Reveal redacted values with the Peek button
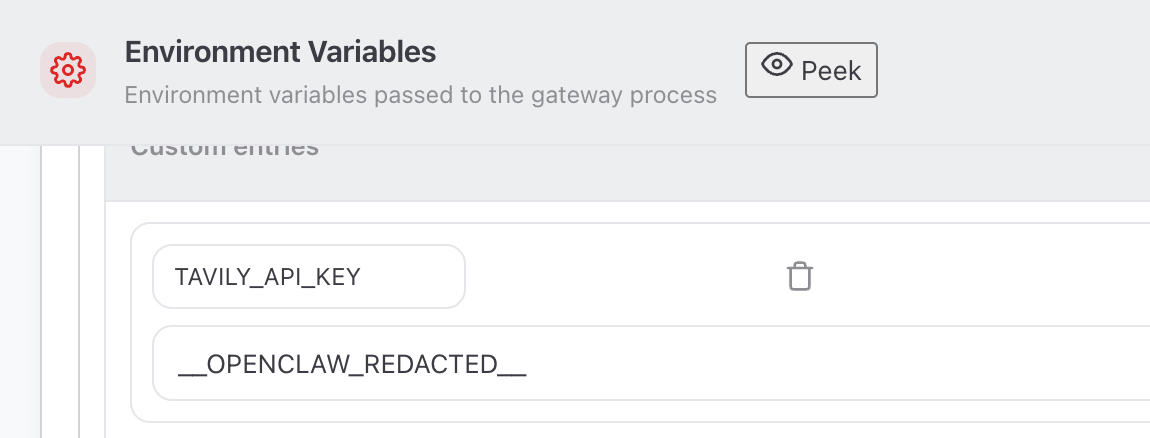Viewport: 1150px width, 438px height. [x=811, y=70]
